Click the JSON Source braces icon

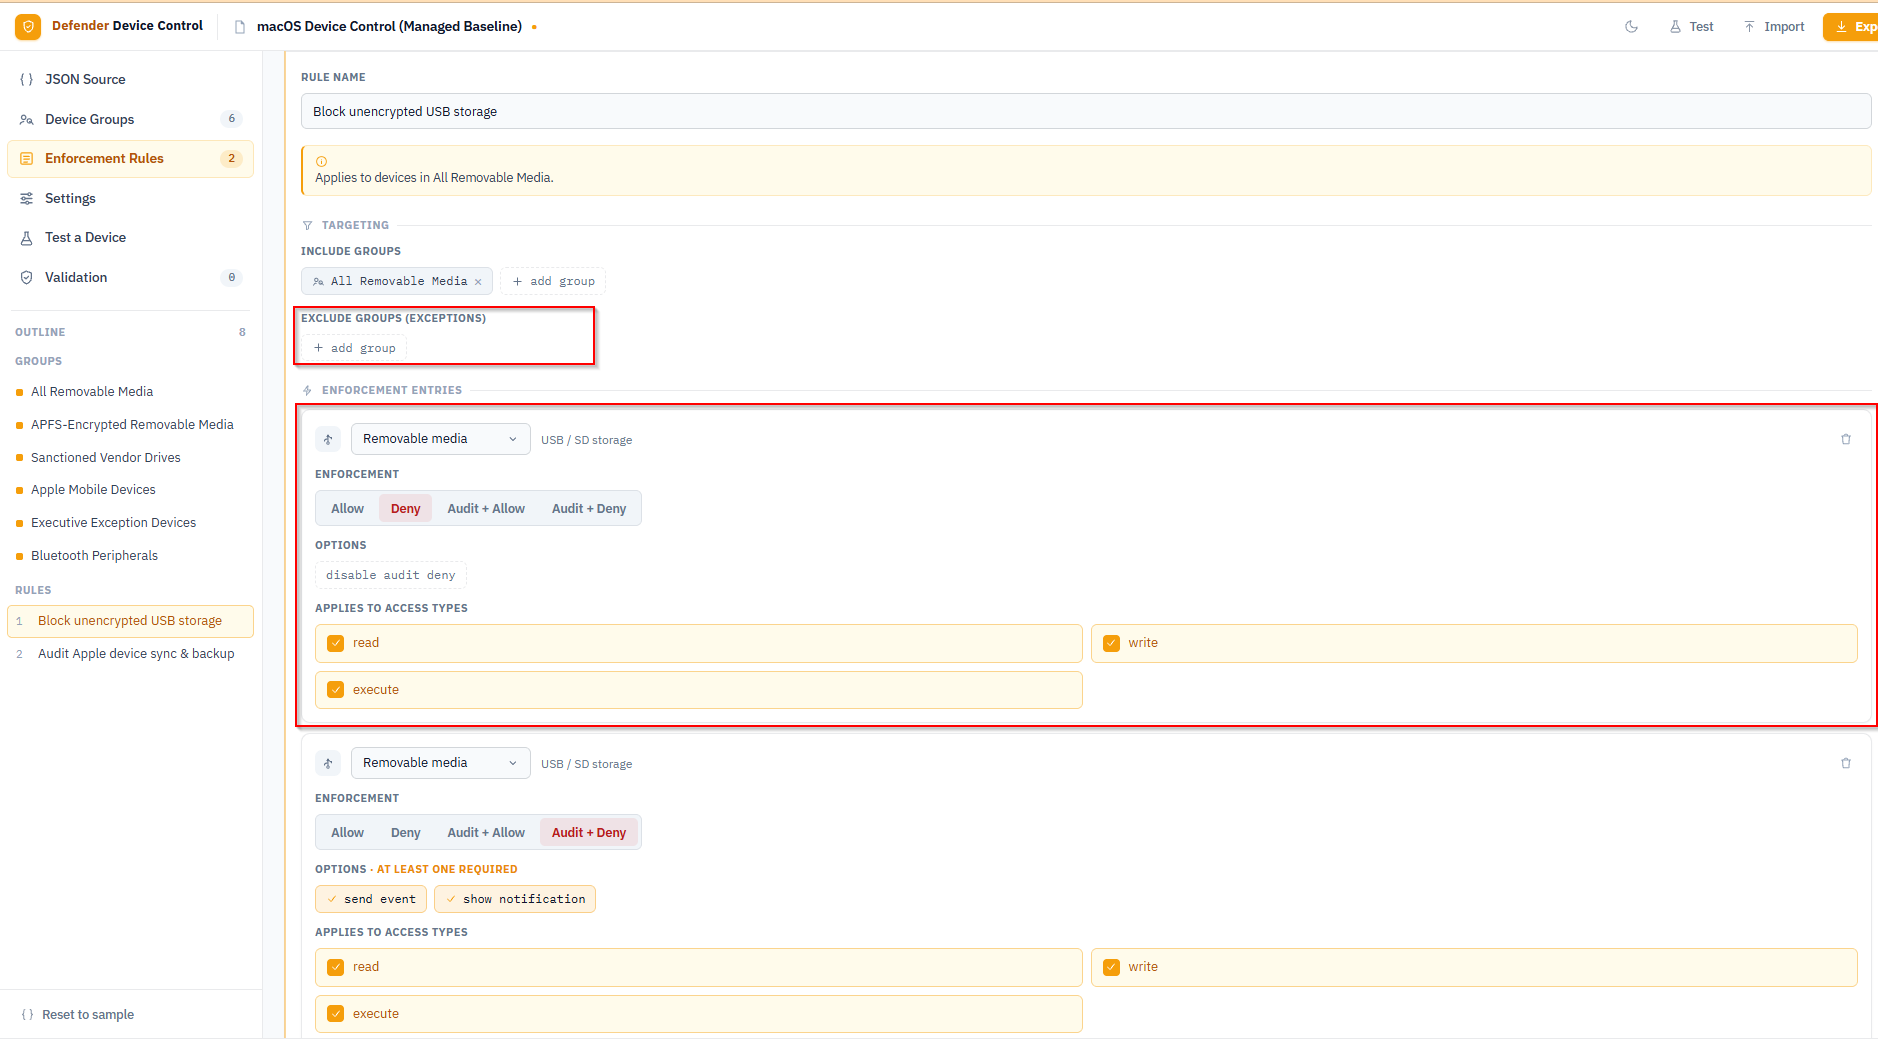pyautogui.click(x=27, y=79)
